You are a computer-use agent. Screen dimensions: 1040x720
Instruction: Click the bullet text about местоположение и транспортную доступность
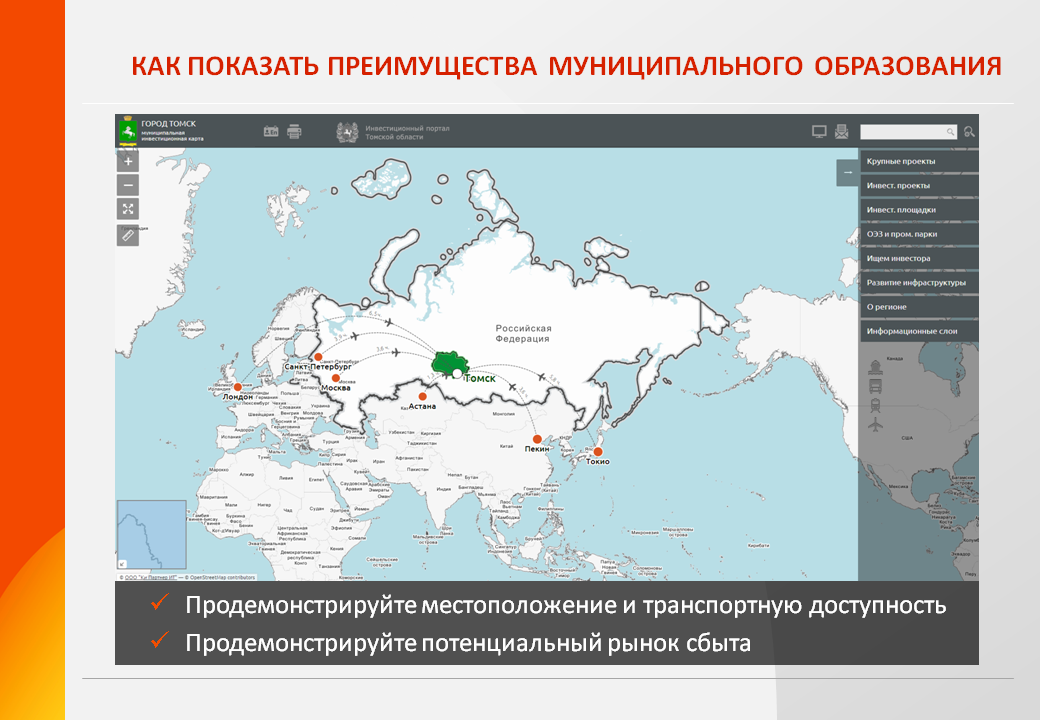pos(566,605)
